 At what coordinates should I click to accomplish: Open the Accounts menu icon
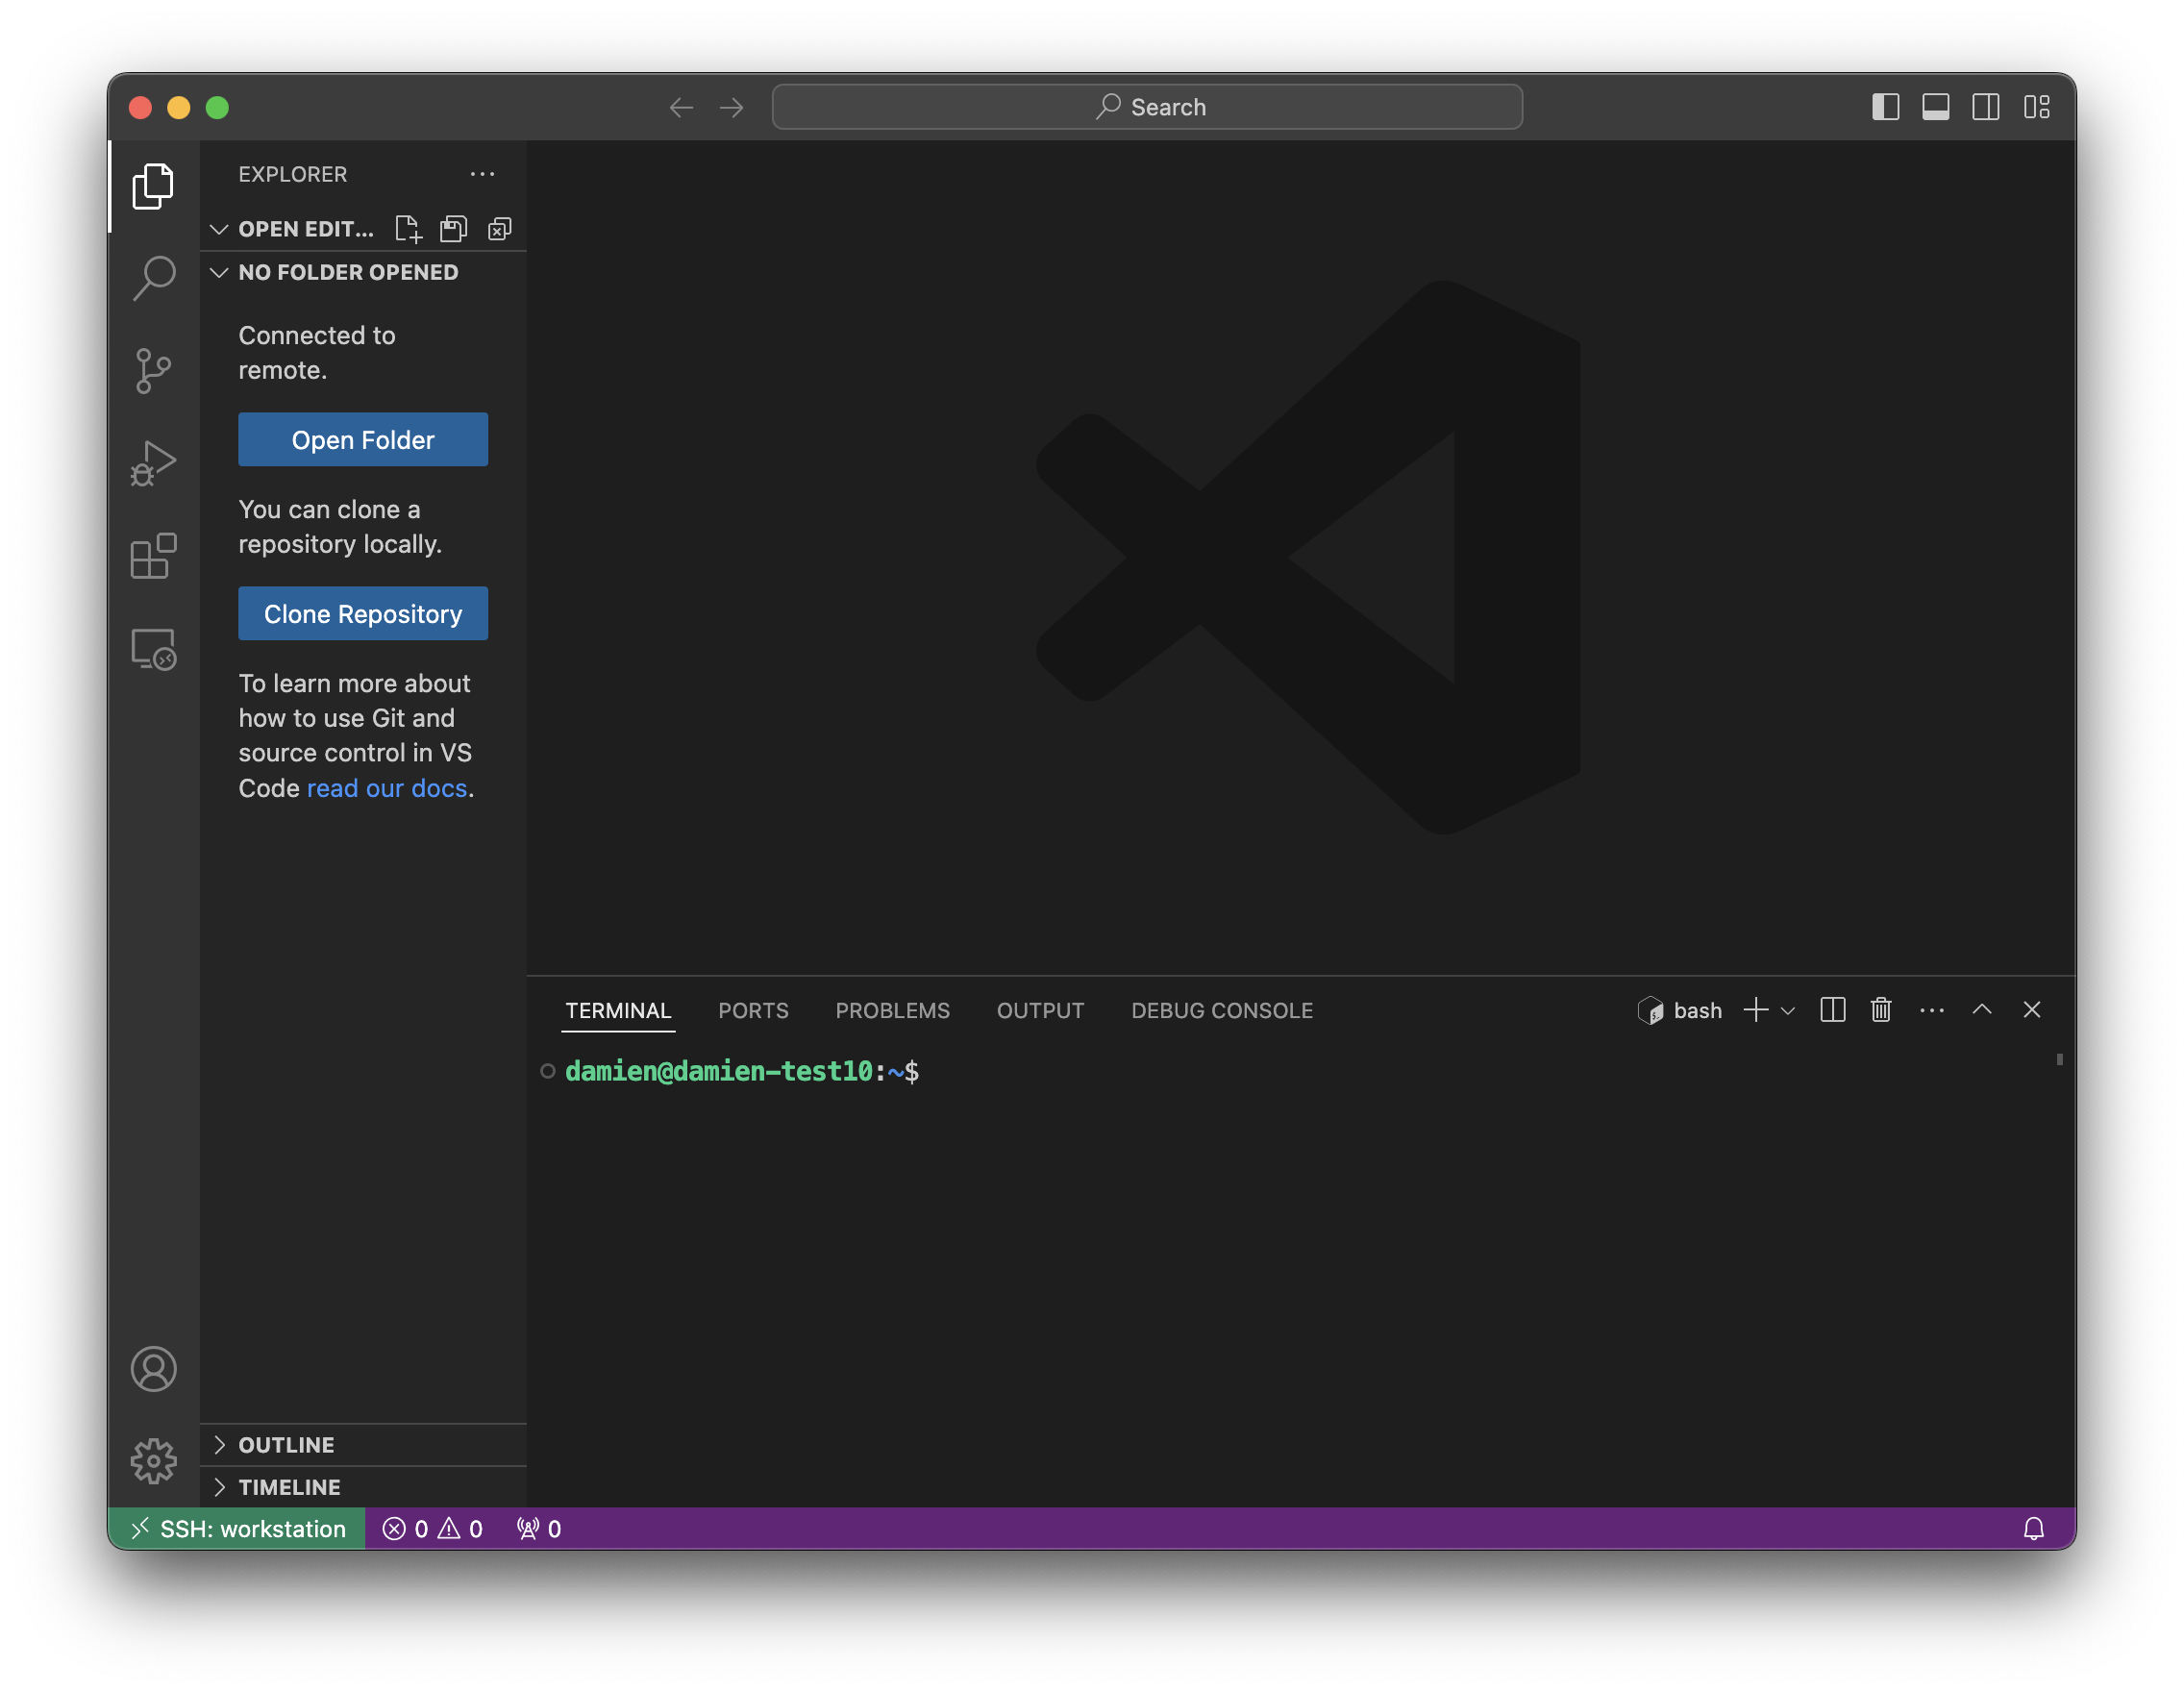[x=153, y=1369]
